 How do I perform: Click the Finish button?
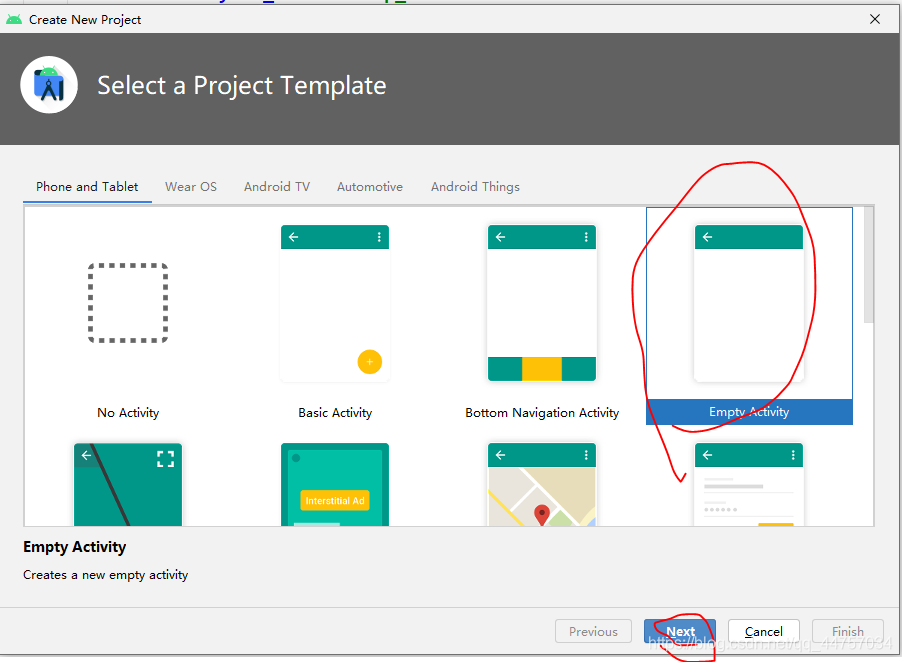tap(847, 631)
